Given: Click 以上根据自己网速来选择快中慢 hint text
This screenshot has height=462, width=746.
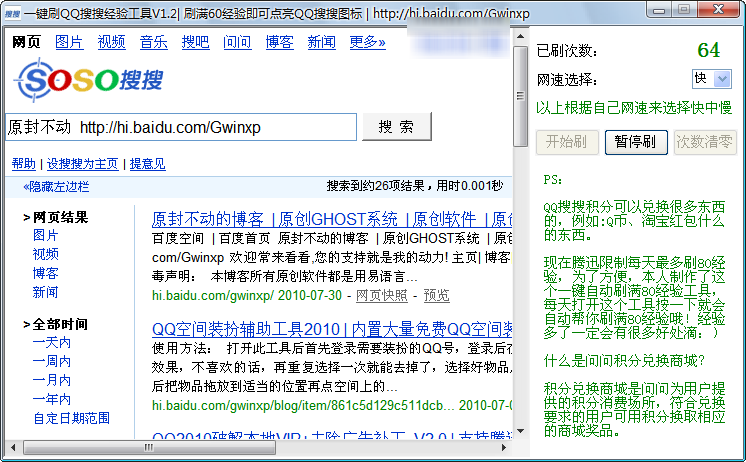Looking at the screenshot, I should tap(634, 108).
